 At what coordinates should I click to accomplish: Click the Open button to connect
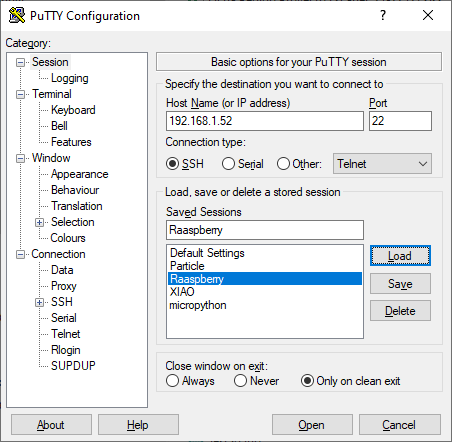(312, 425)
